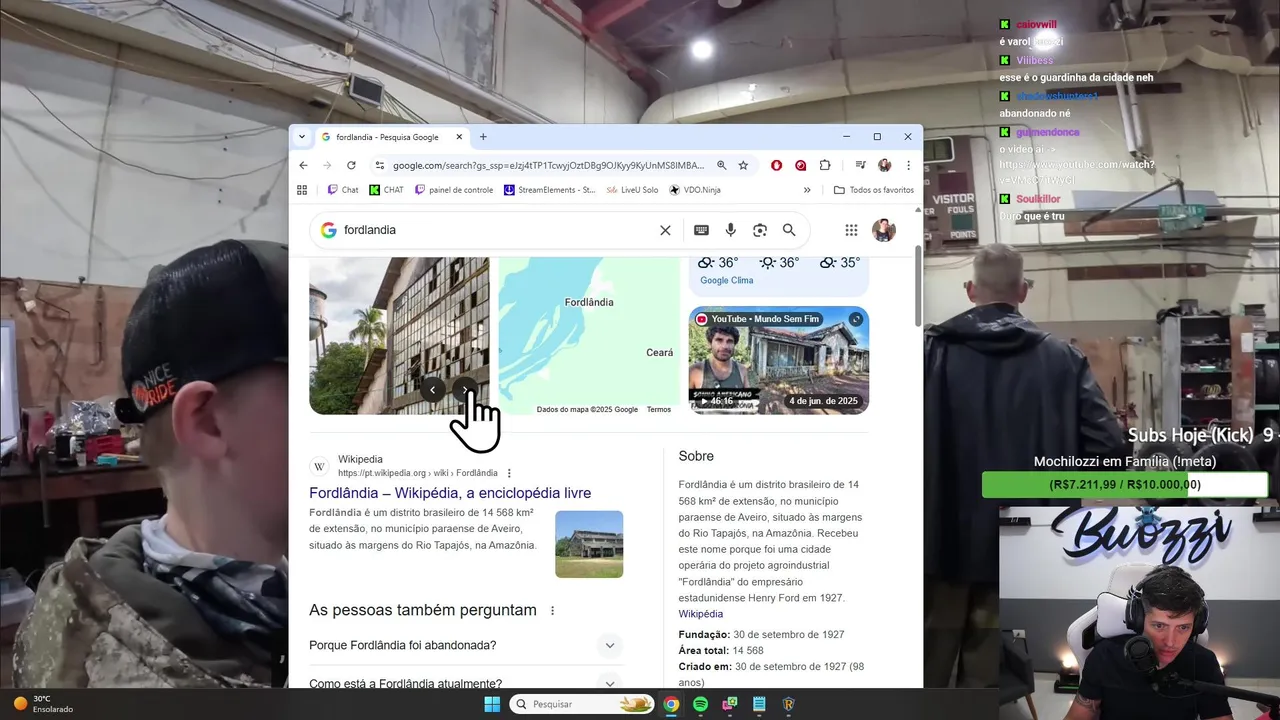Click the Windows taskbar 'Pesquisar' search box
The width and height of the screenshot is (1280, 720).
pos(582,704)
